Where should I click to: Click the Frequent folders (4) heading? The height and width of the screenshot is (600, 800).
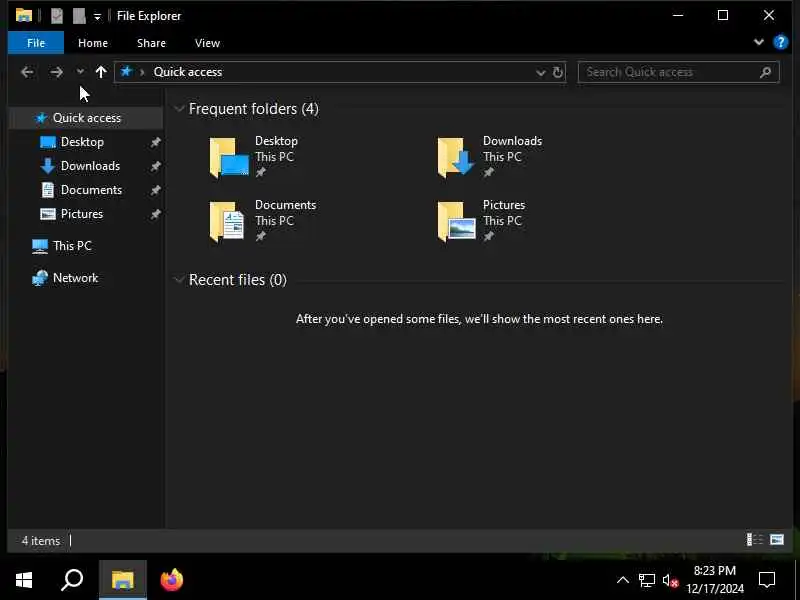pos(254,109)
